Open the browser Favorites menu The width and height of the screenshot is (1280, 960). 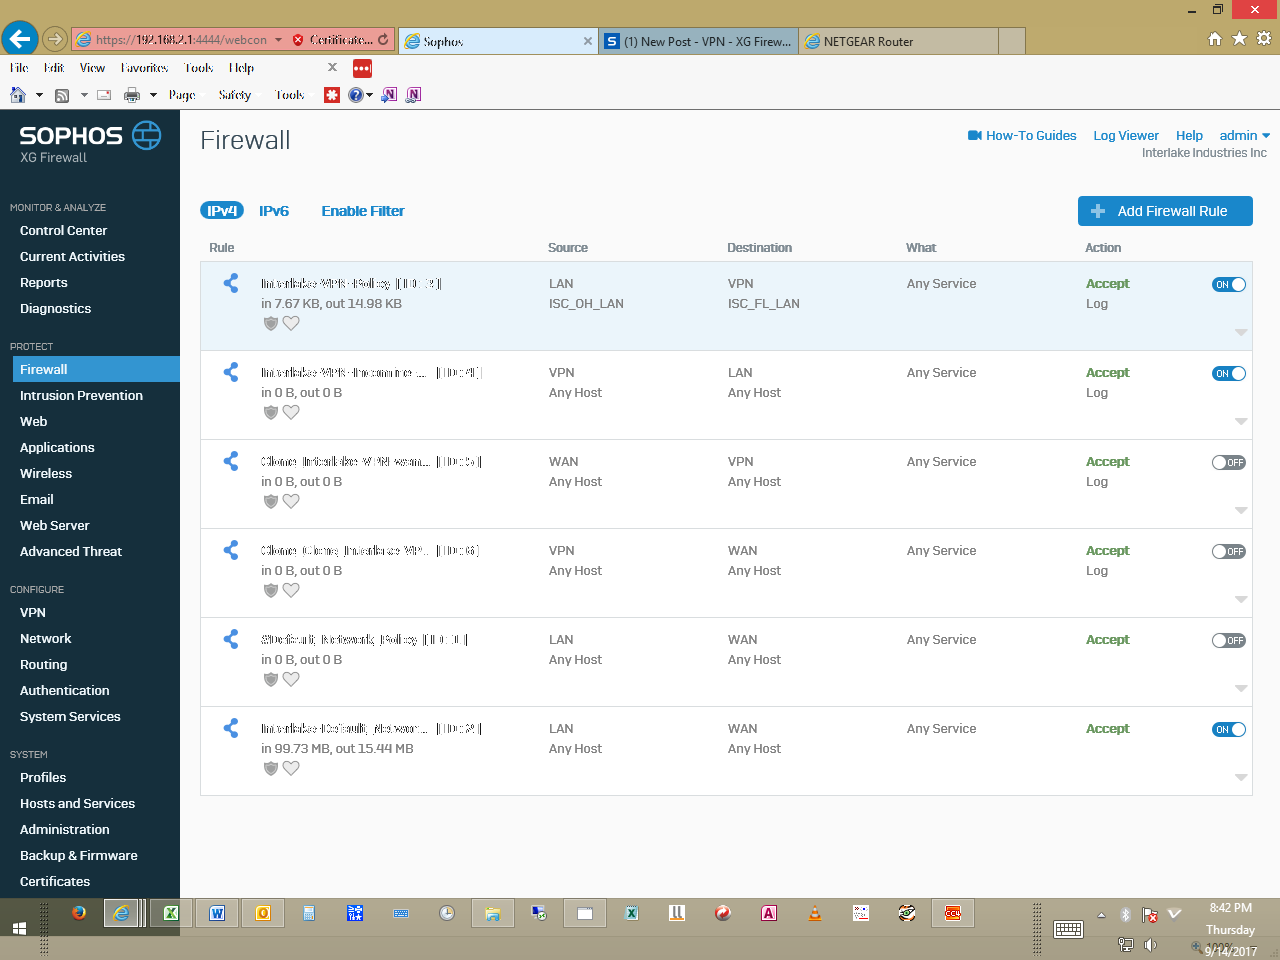[144, 68]
